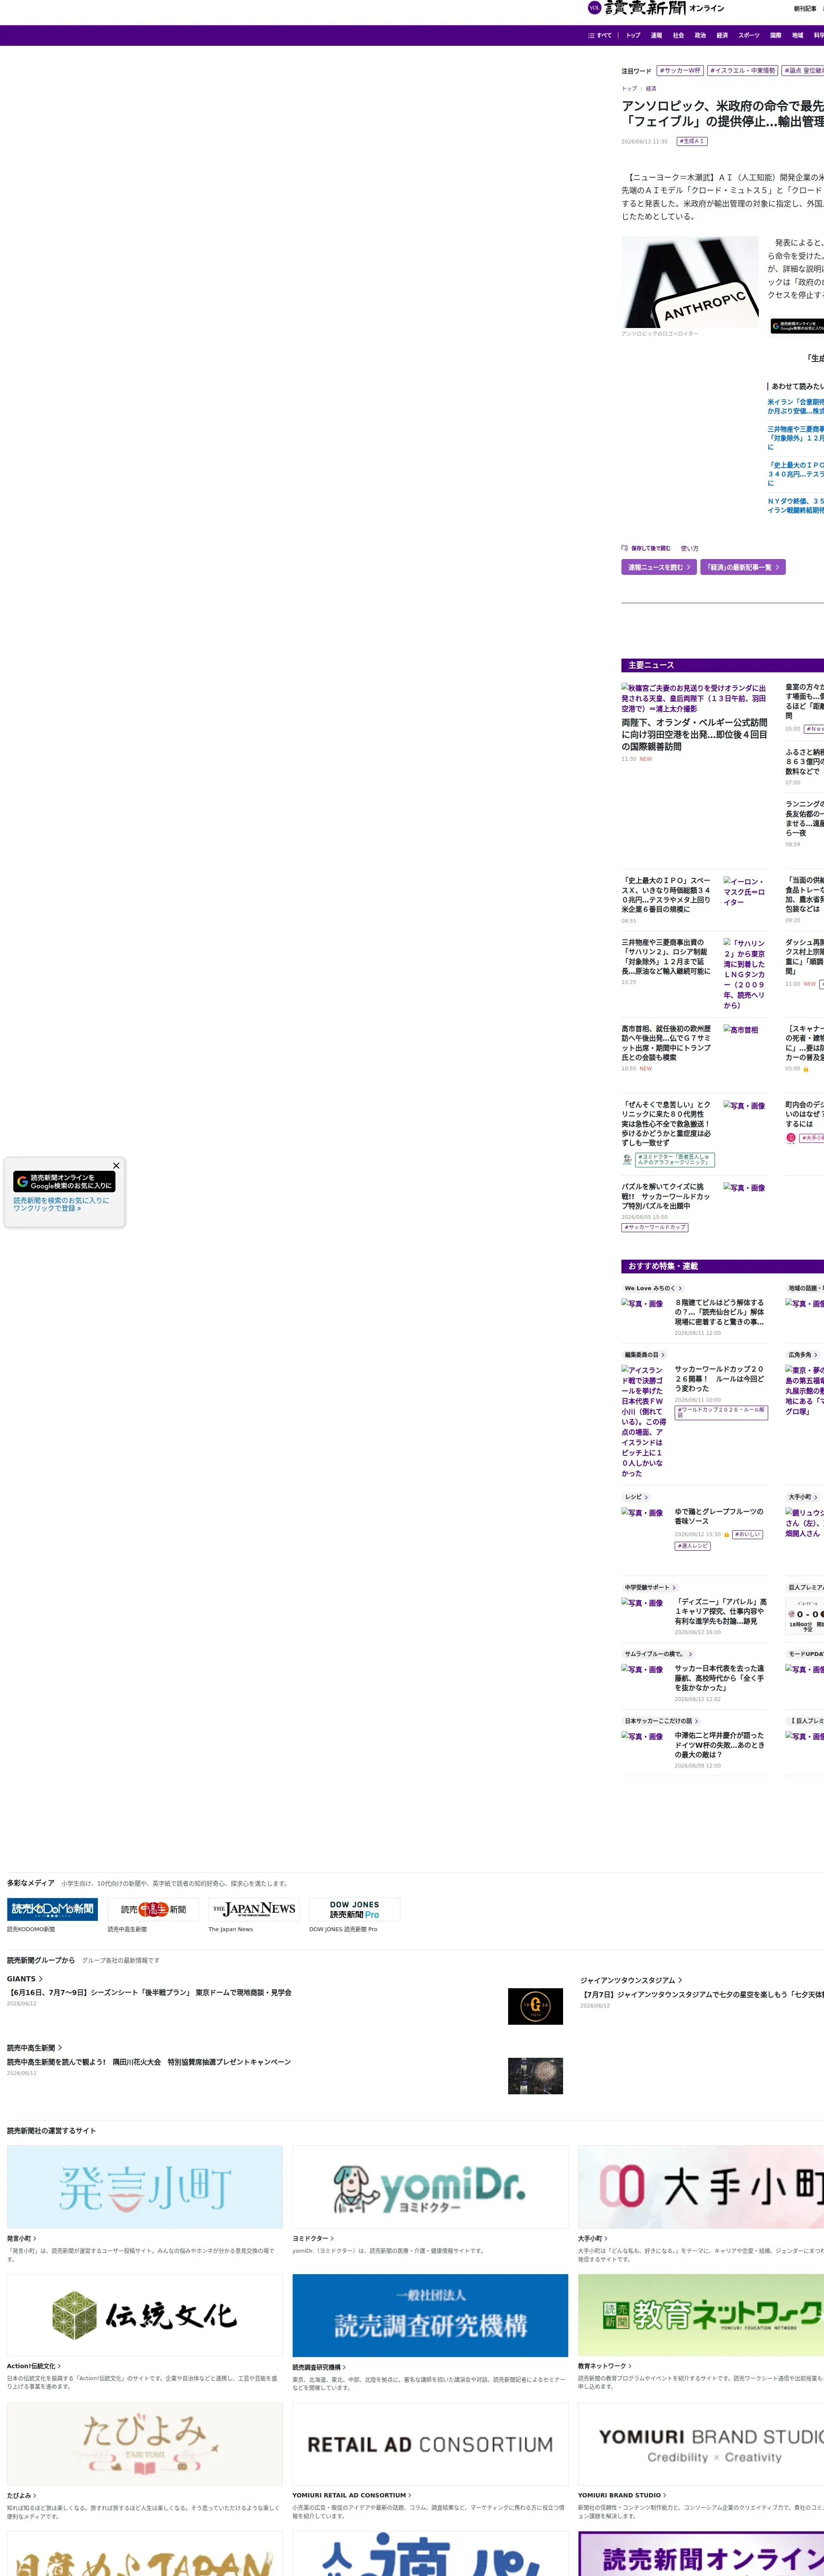Select 国際 in the navigation bar

(775, 35)
